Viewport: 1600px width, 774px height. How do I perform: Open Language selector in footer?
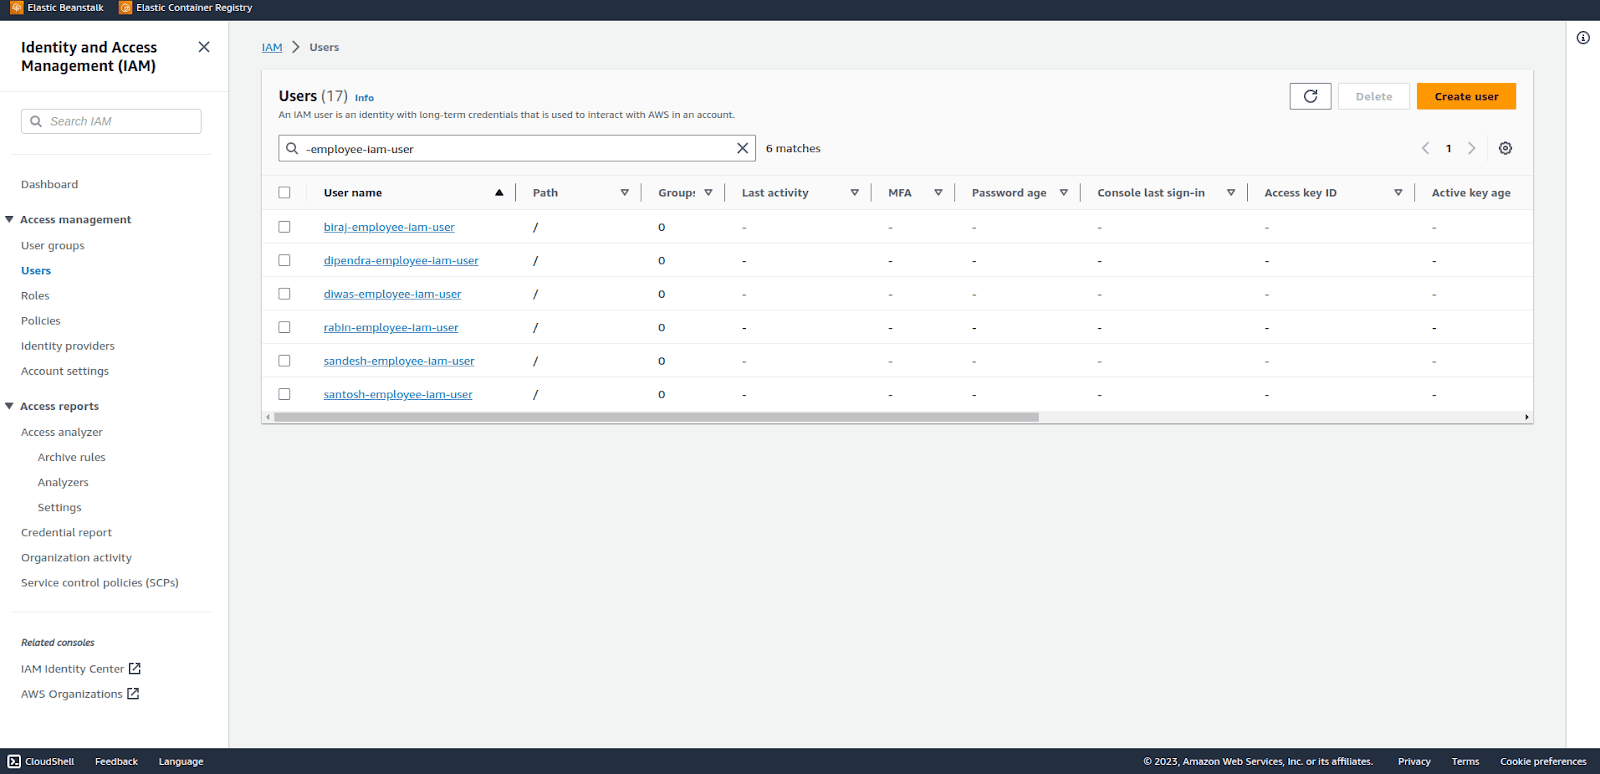(181, 761)
